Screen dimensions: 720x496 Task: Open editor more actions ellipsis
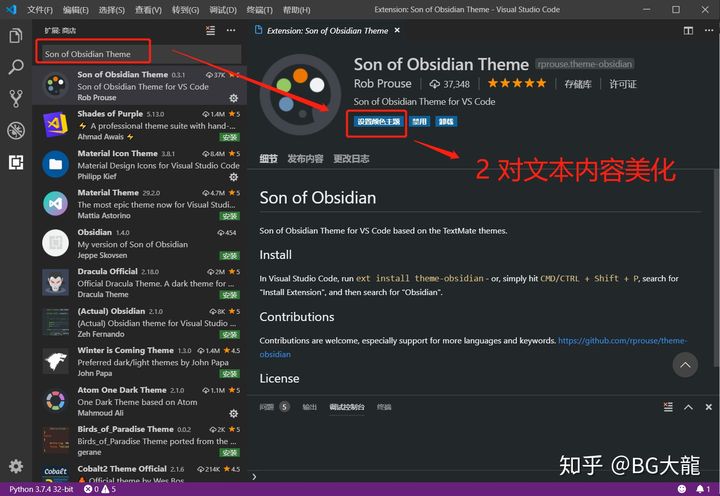709,30
